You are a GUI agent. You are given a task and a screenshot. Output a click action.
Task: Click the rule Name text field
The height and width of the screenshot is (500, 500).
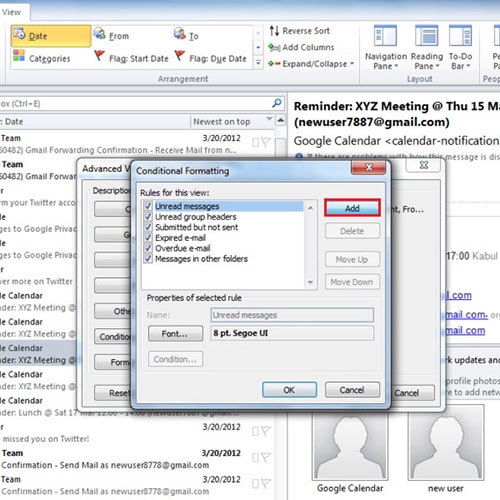tap(292, 315)
